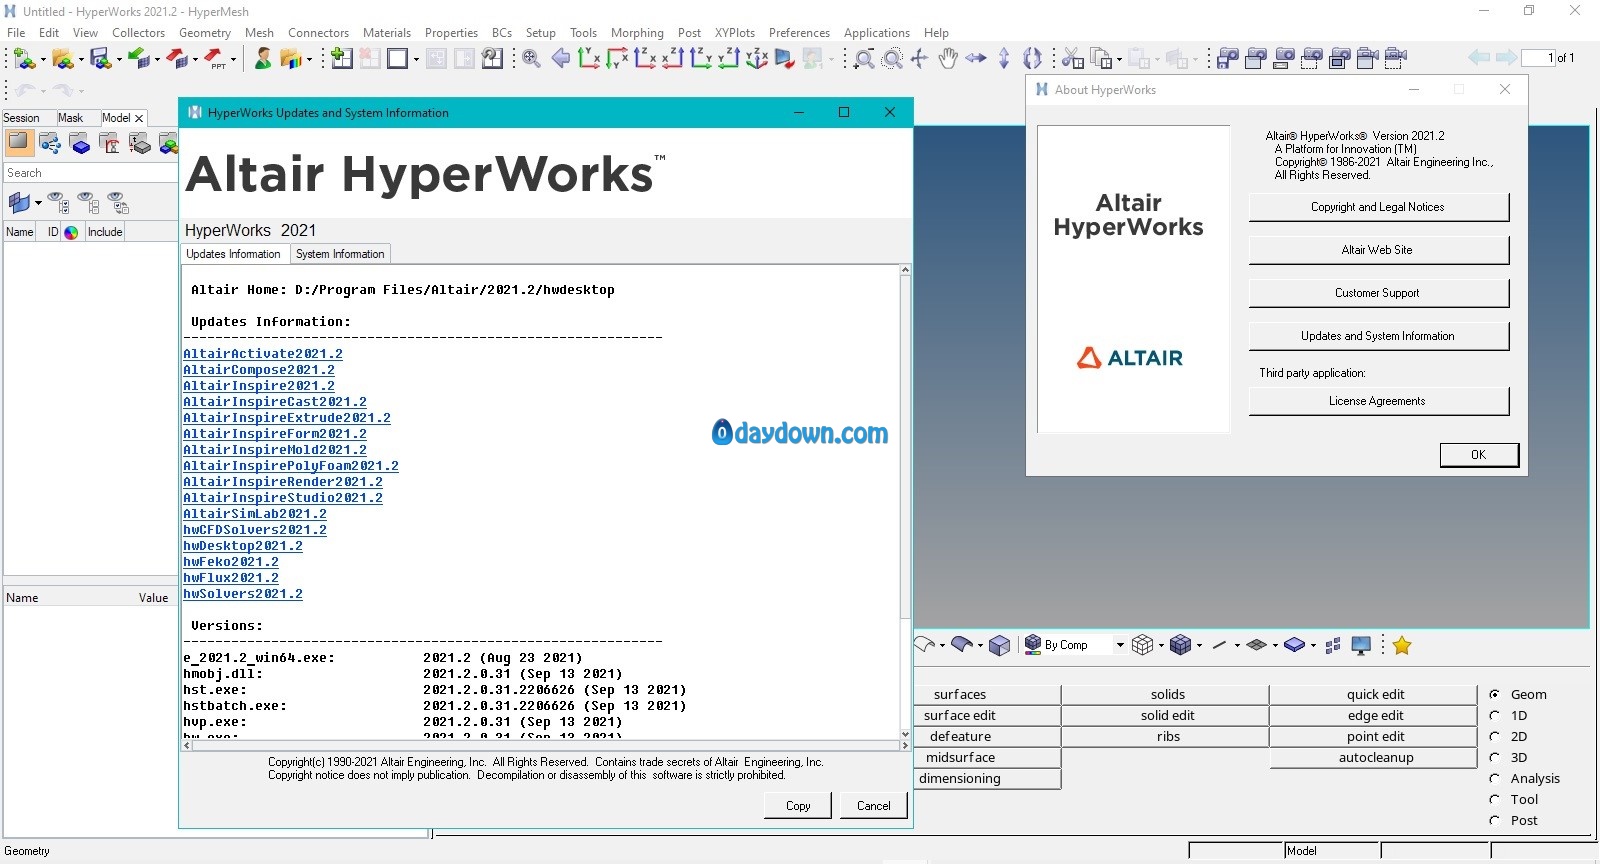1600x864 pixels.
Task: Click the New Model toolbar icon
Action: [x=23, y=59]
